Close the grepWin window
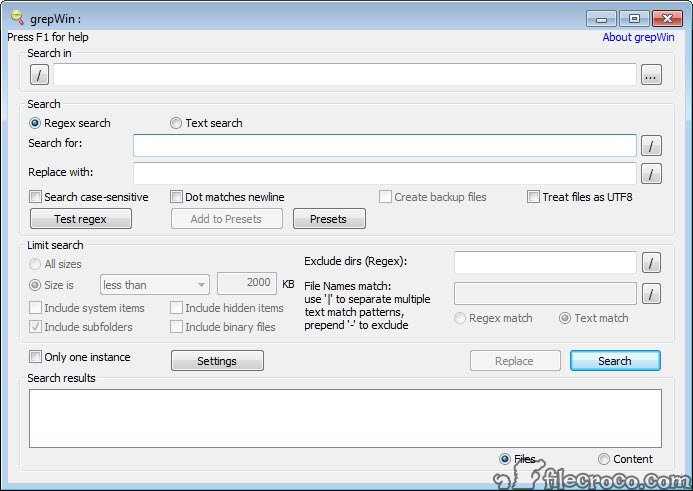The height and width of the screenshot is (491, 693). [x=667, y=19]
